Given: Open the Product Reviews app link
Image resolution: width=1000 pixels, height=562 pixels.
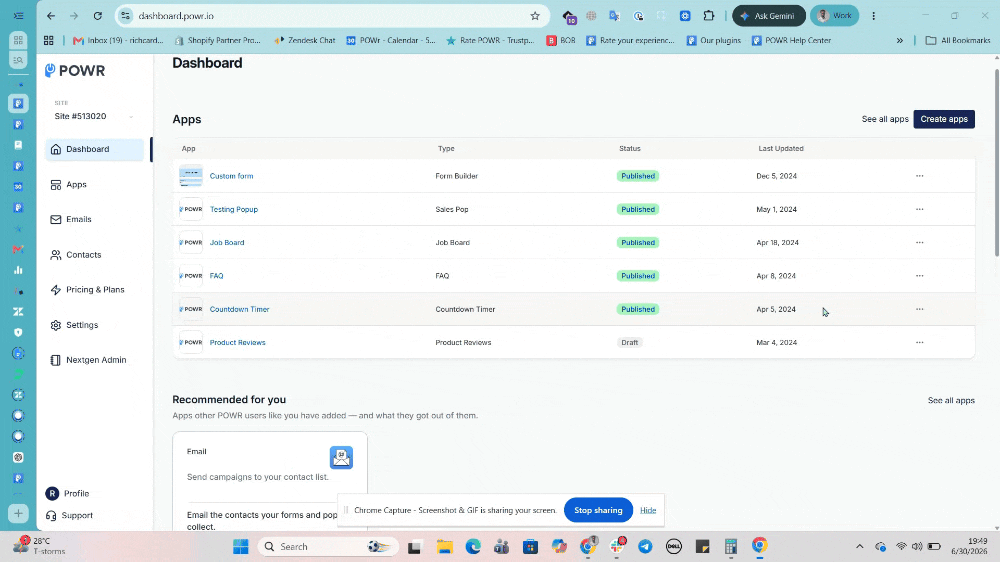Looking at the screenshot, I should 237,343.
